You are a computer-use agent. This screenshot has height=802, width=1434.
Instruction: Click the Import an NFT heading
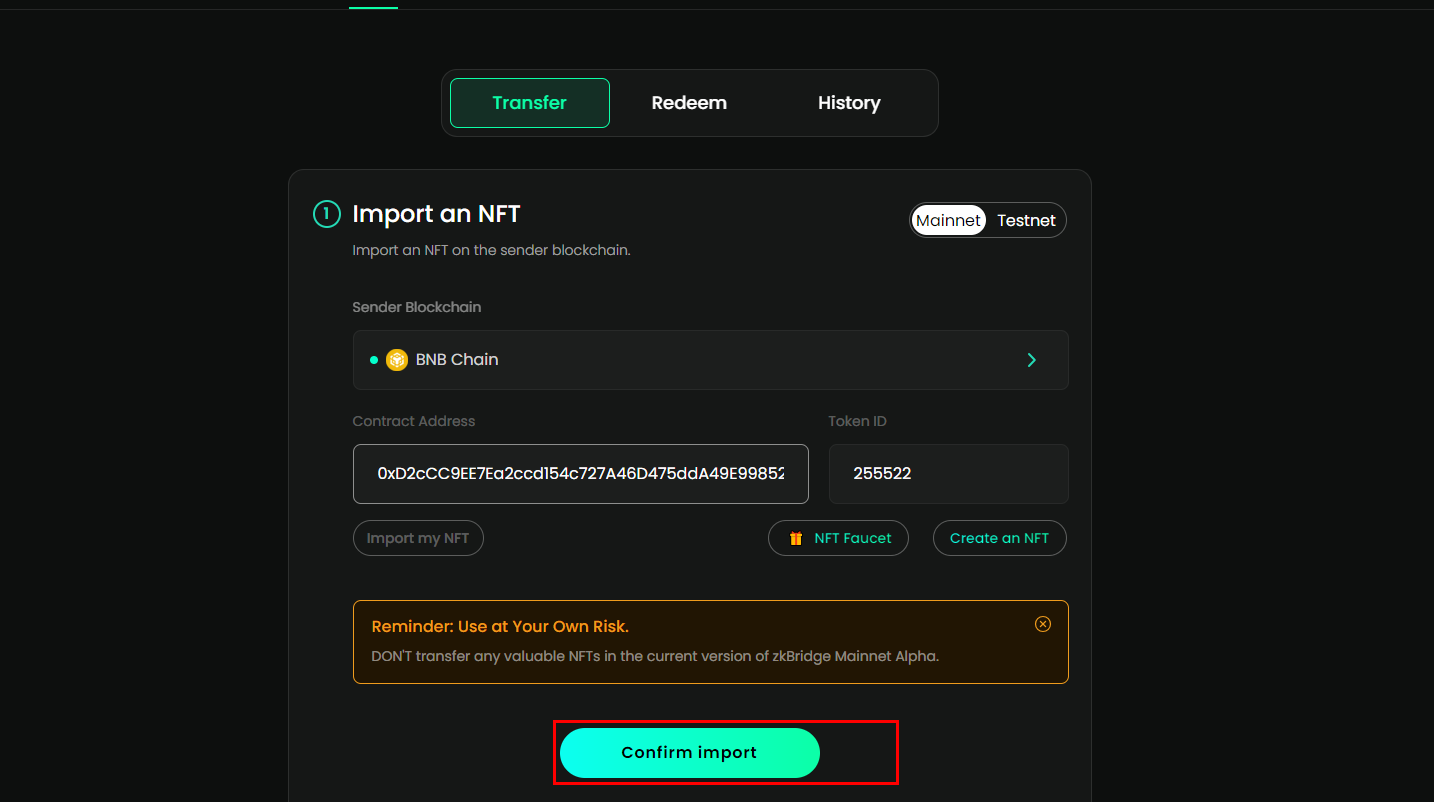(x=436, y=214)
